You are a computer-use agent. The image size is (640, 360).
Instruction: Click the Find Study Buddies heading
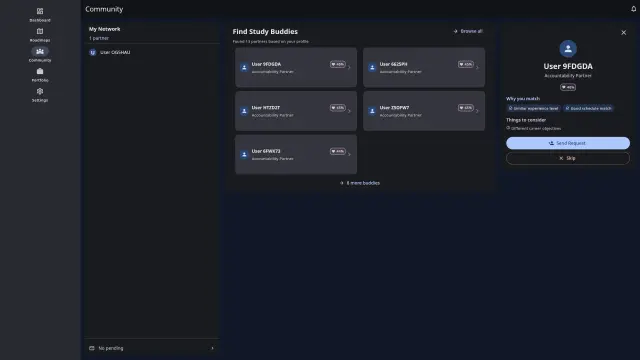pos(265,31)
